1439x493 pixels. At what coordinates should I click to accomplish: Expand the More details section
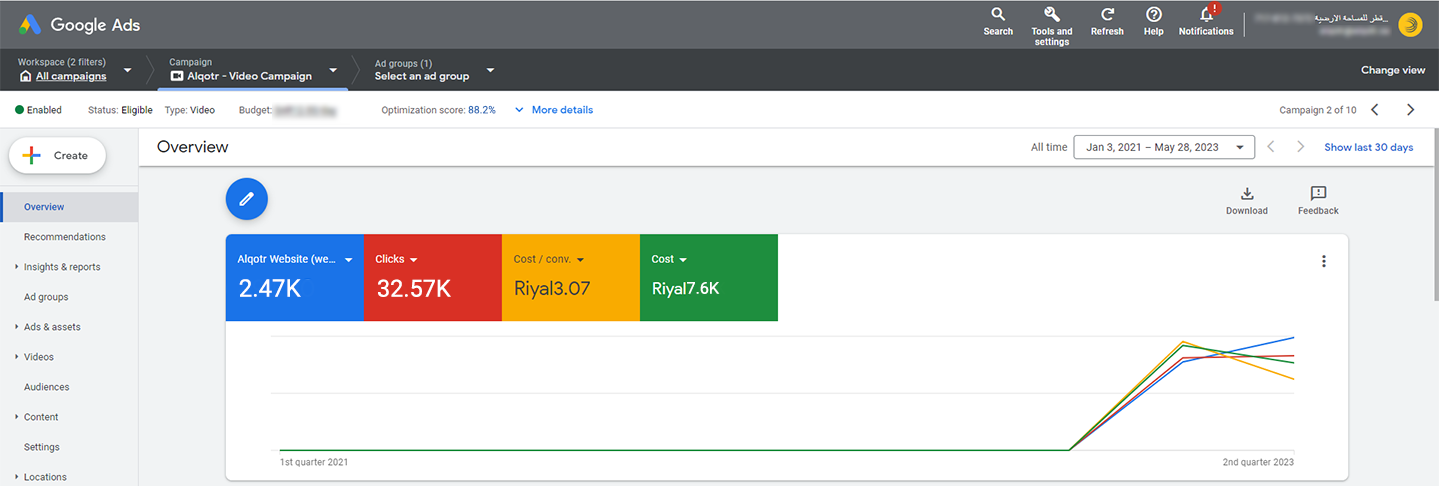click(x=553, y=110)
